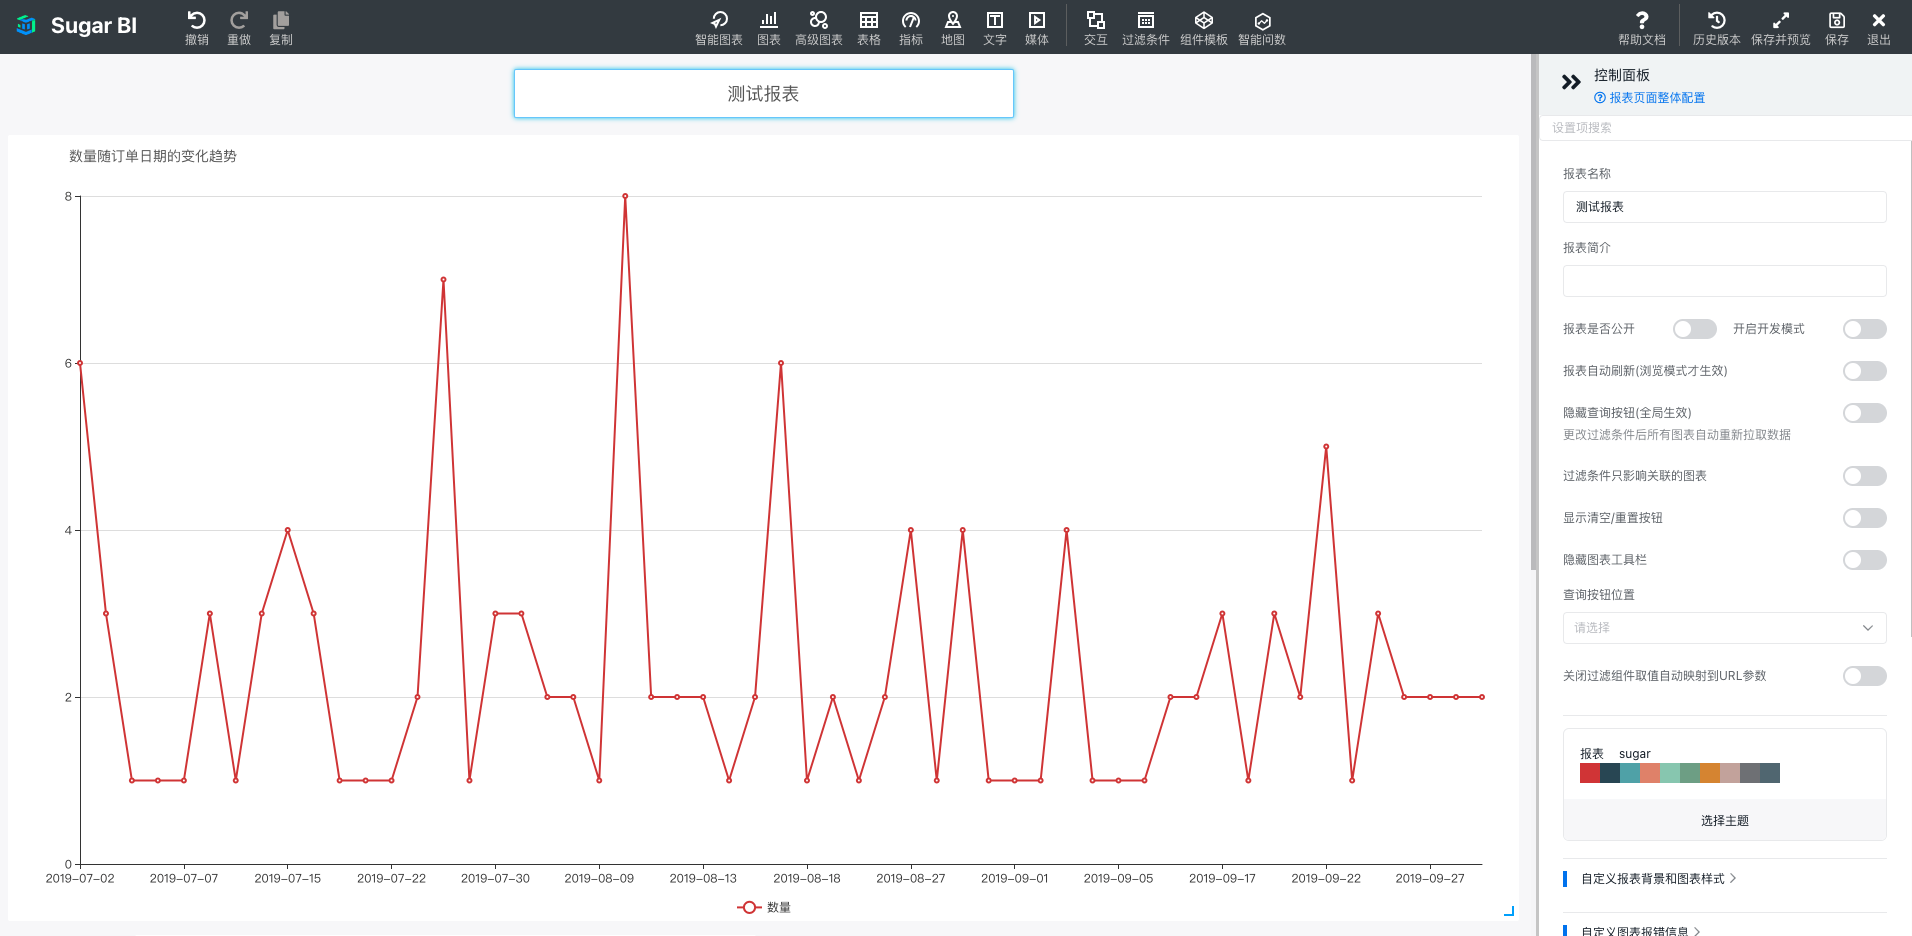Screen dimensions: 1912x936
Task: Toggle 关闭过滤组件取值自动映射到URL参数 switch
Action: click(x=1865, y=676)
